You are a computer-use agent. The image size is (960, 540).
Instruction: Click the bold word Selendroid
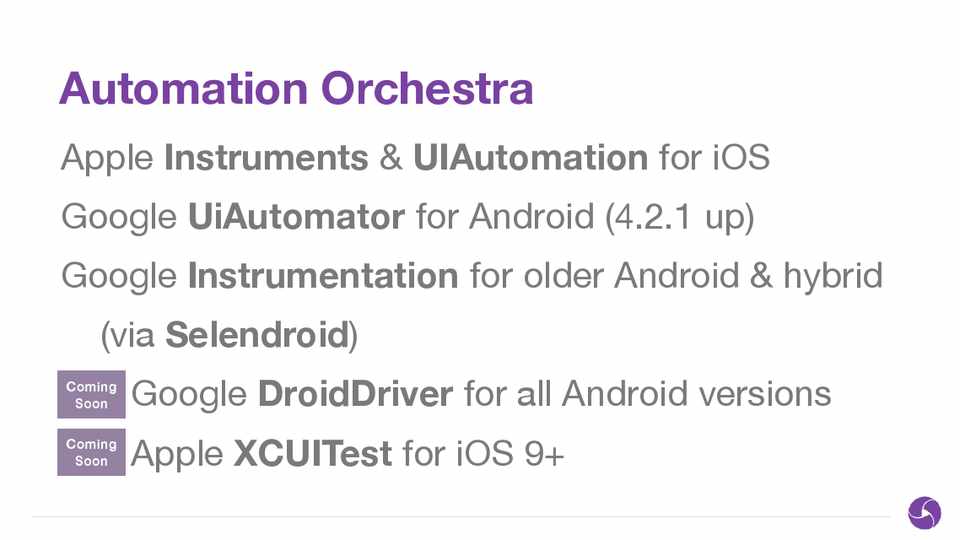[255, 335]
